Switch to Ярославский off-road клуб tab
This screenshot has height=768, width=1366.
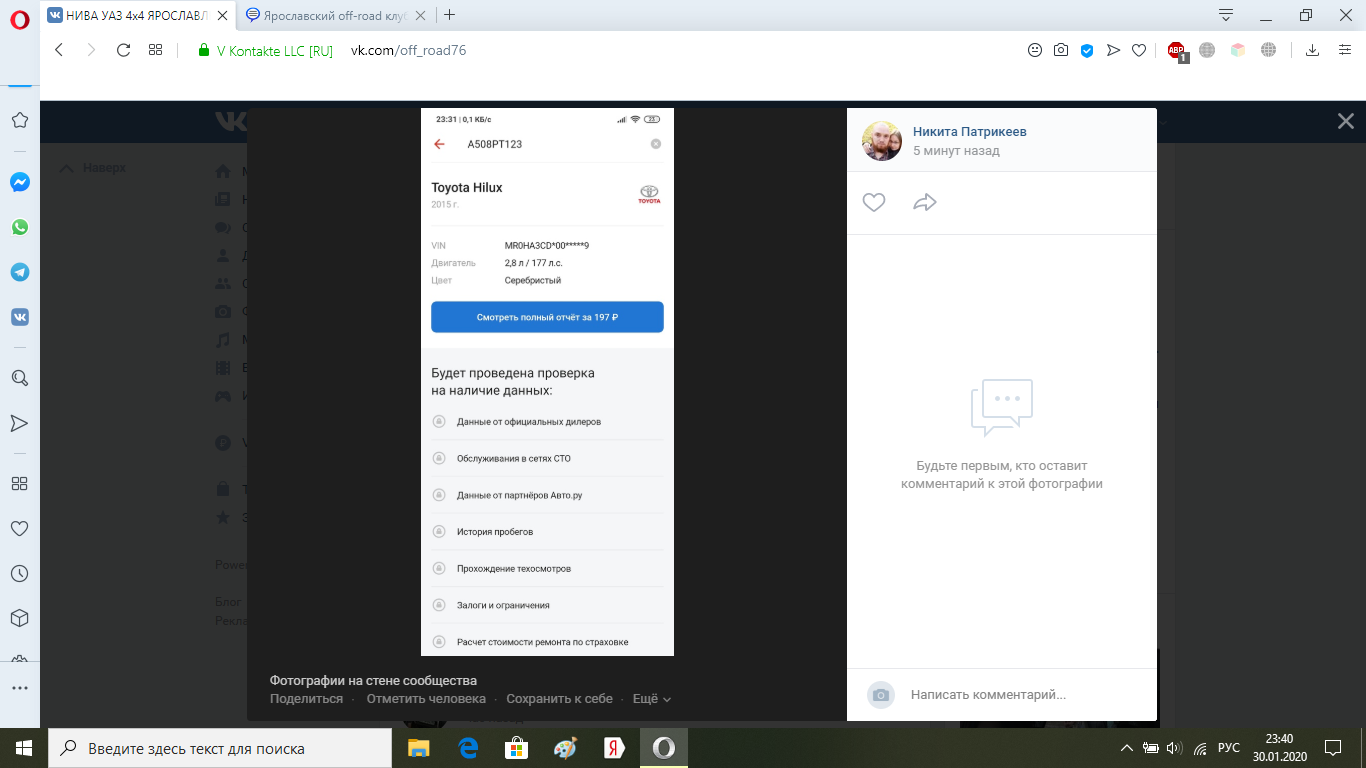click(x=337, y=15)
